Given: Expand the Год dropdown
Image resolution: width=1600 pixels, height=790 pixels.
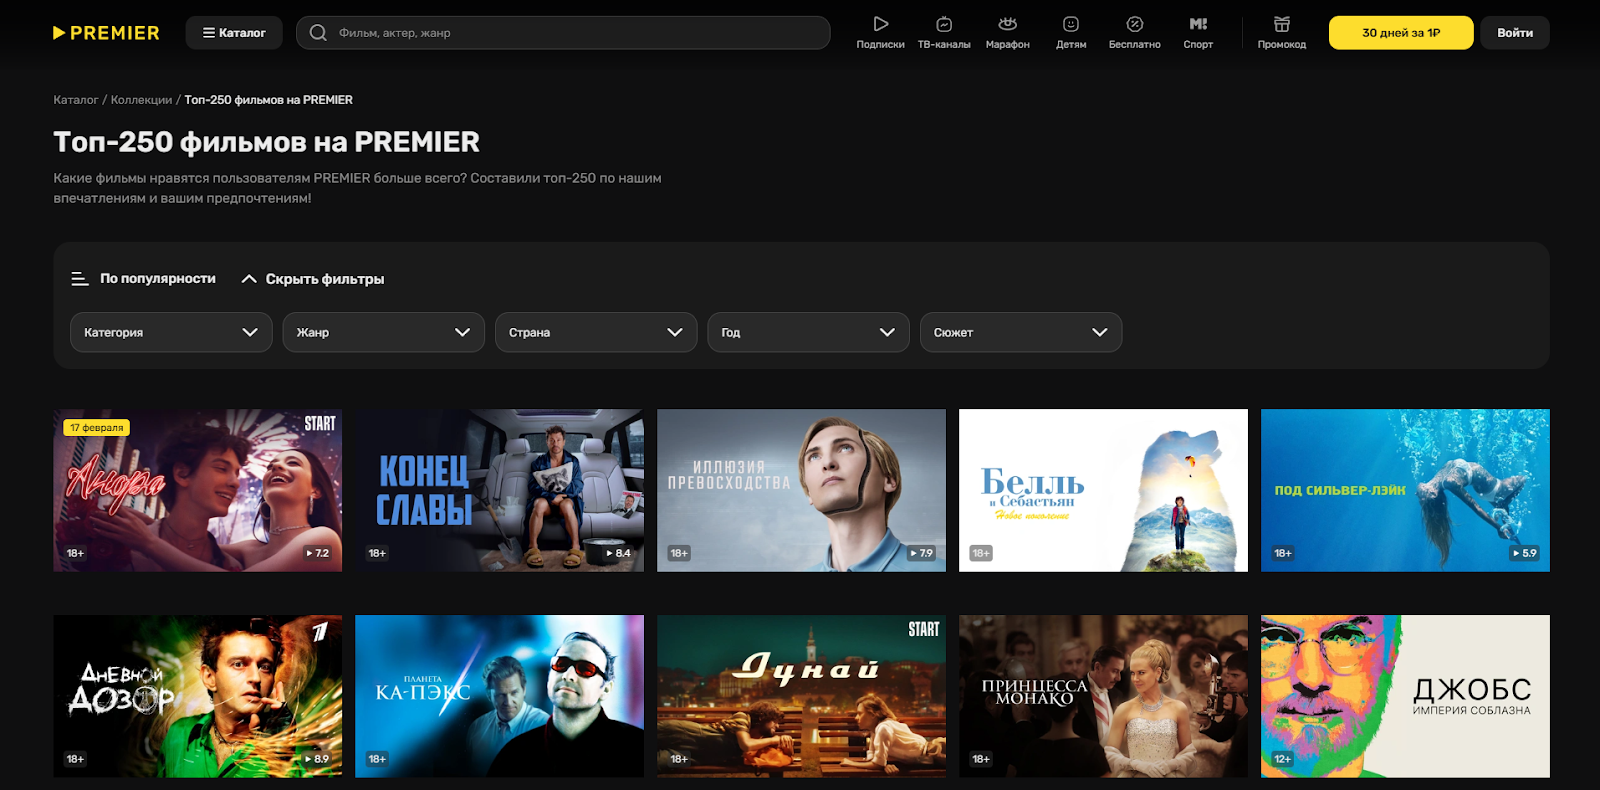Looking at the screenshot, I should 808,332.
